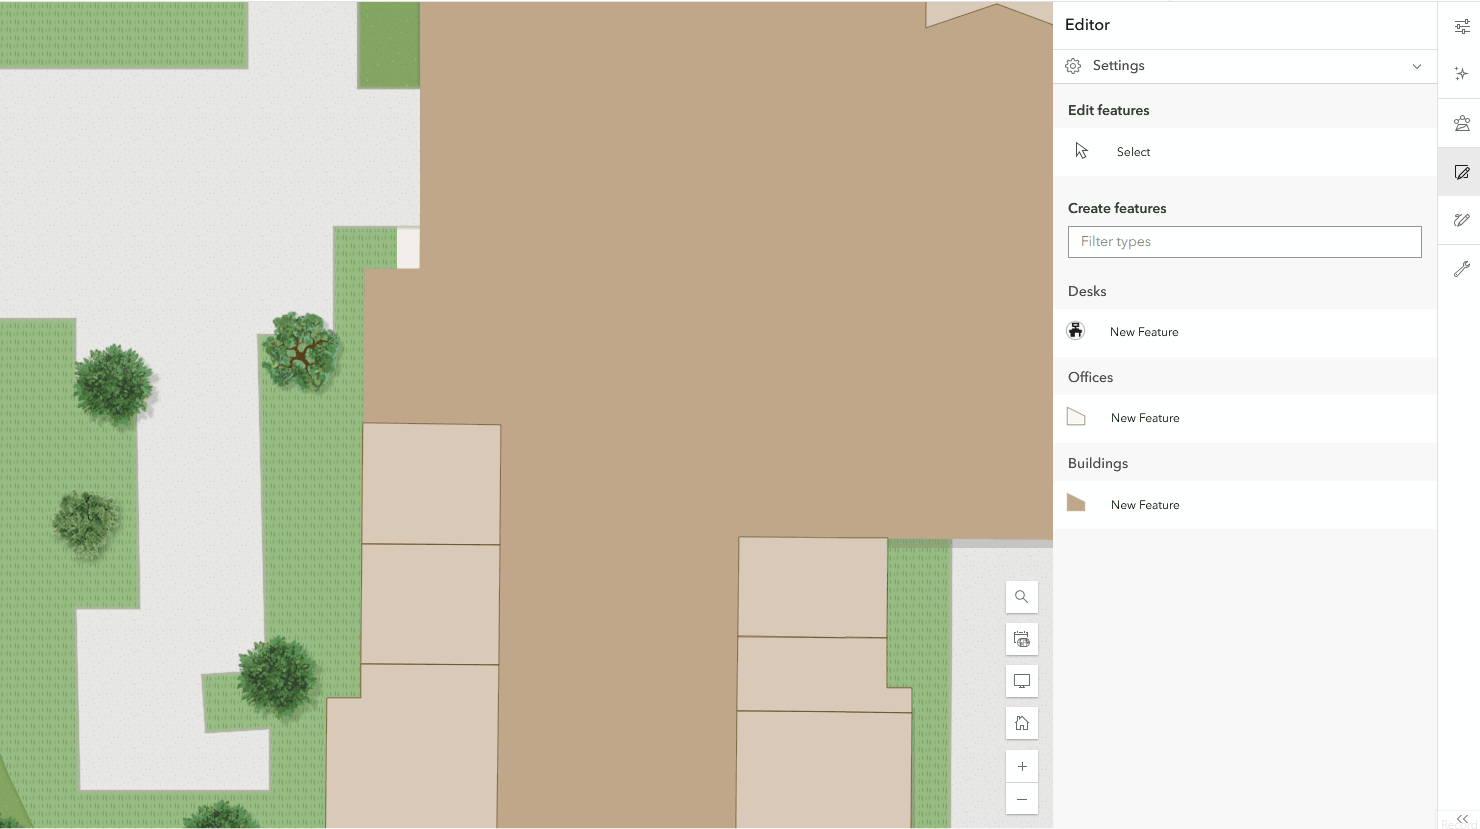Viewport: 1480px width, 829px height.
Task: Open the Sketch pencil icon
Action: click(1461, 220)
